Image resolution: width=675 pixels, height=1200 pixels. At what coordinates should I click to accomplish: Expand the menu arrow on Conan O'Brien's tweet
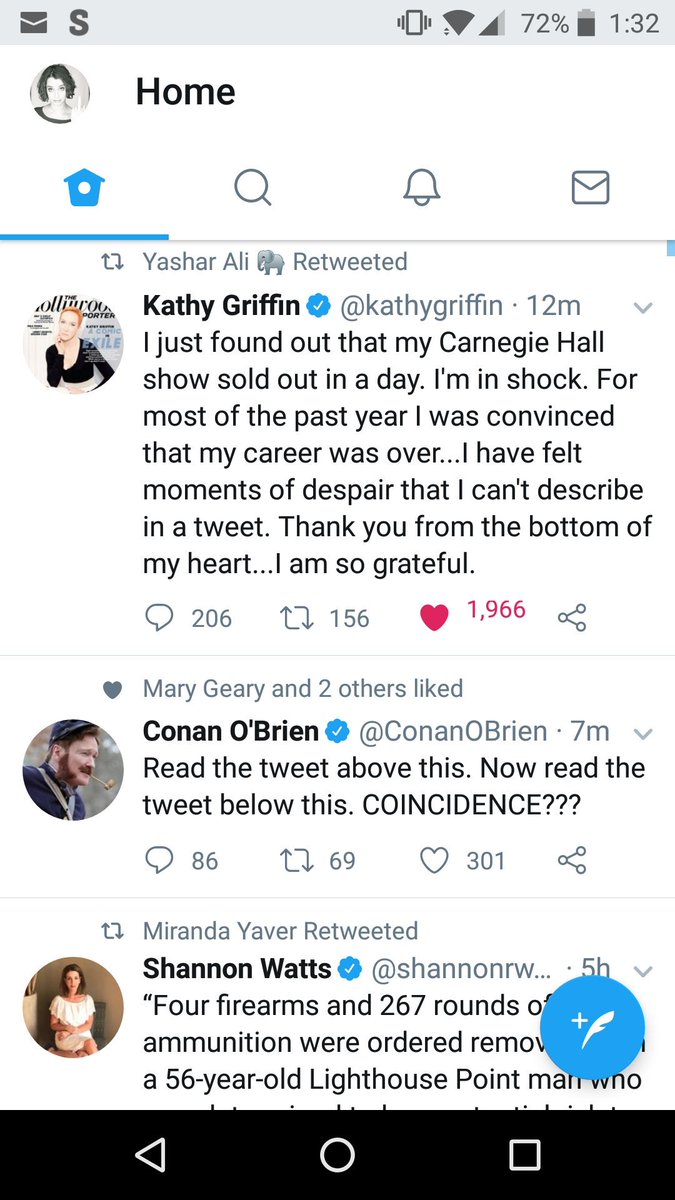[x=643, y=734]
